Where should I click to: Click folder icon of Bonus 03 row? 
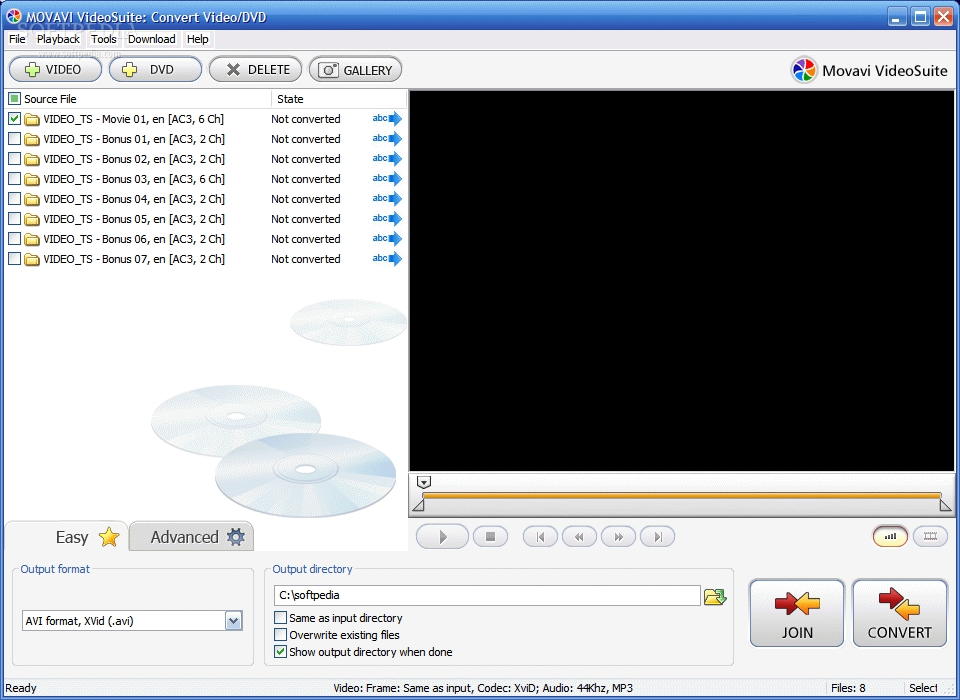[32, 179]
